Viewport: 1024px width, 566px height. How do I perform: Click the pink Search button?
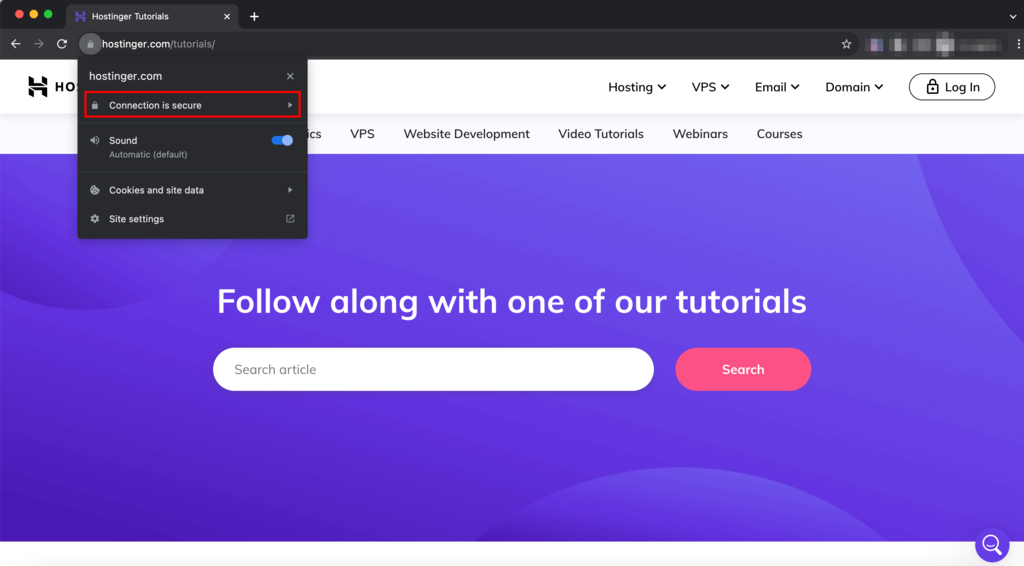(x=743, y=369)
